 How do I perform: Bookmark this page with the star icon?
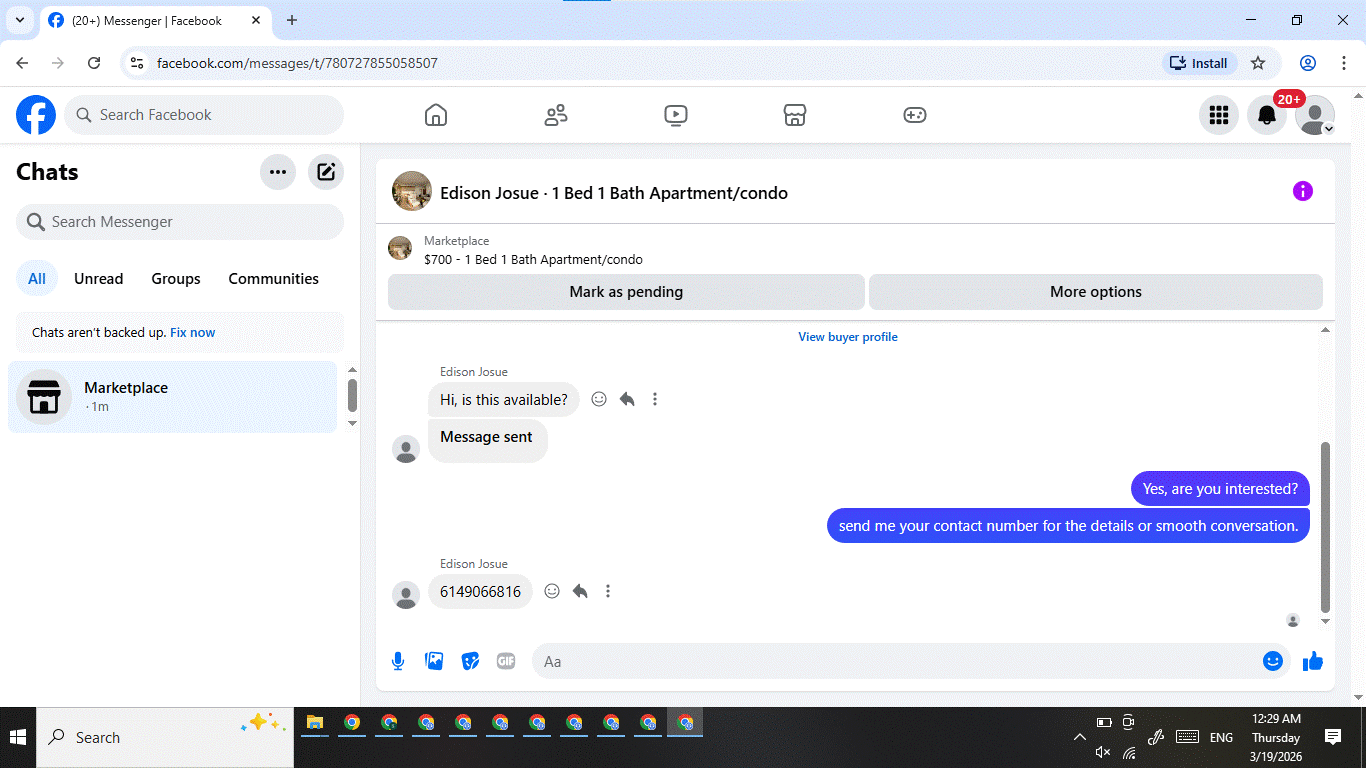pos(1258,63)
